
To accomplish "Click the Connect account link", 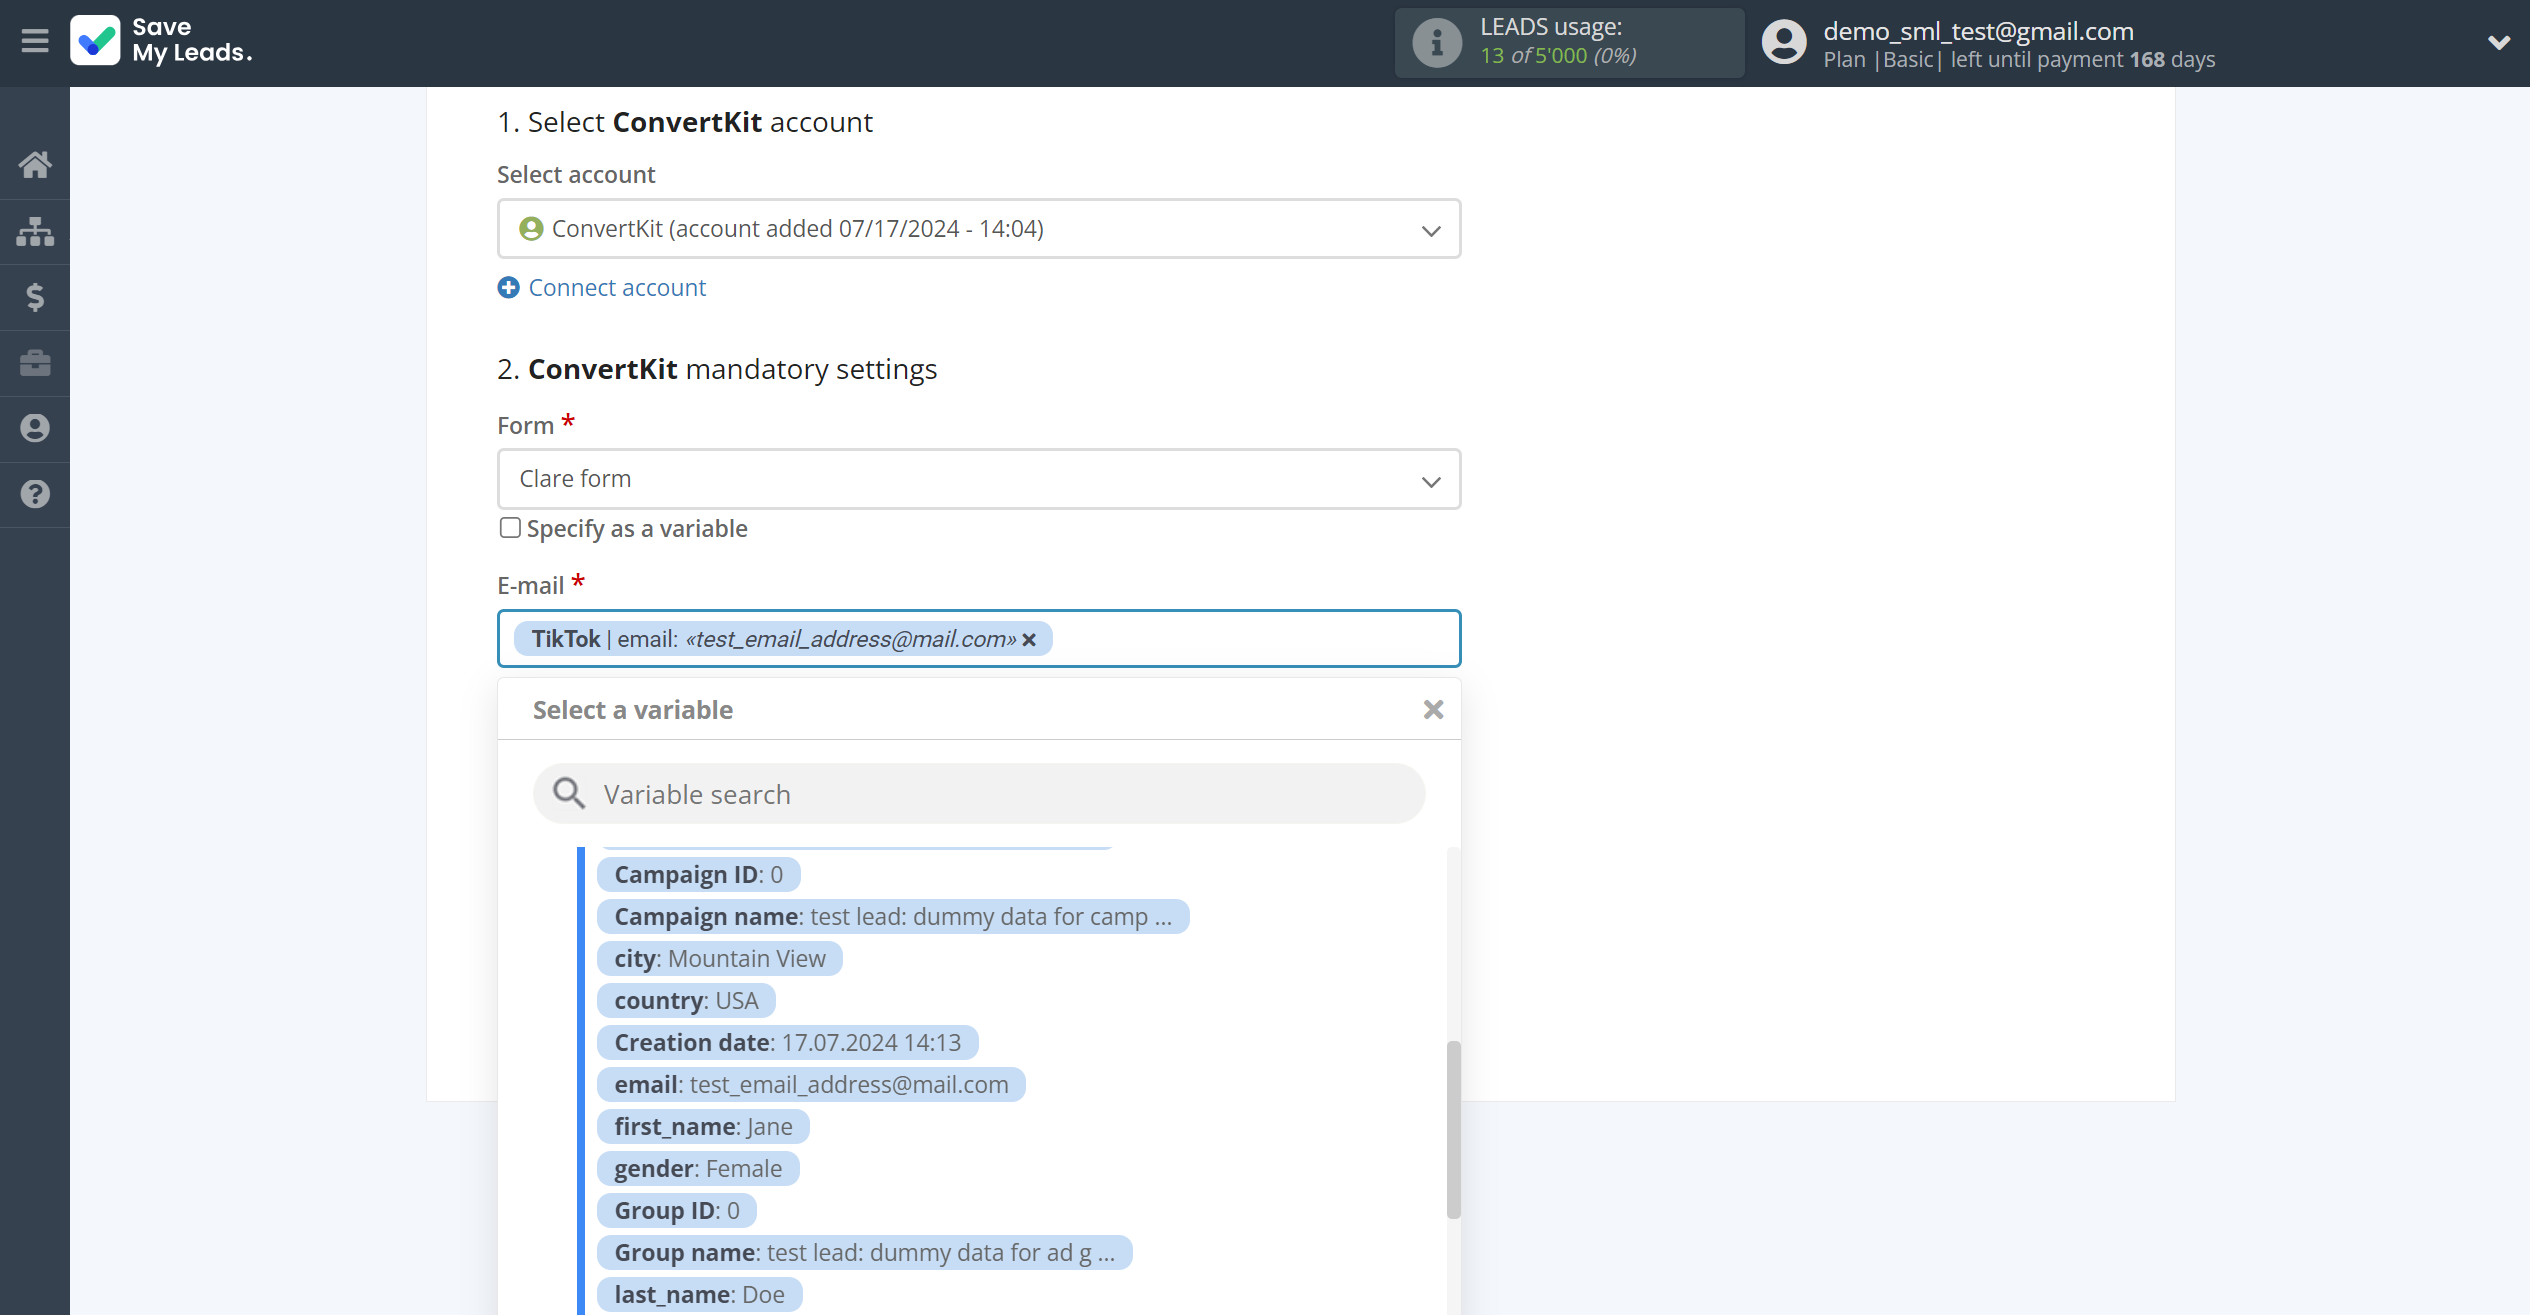I will click(x=617, y=288).
